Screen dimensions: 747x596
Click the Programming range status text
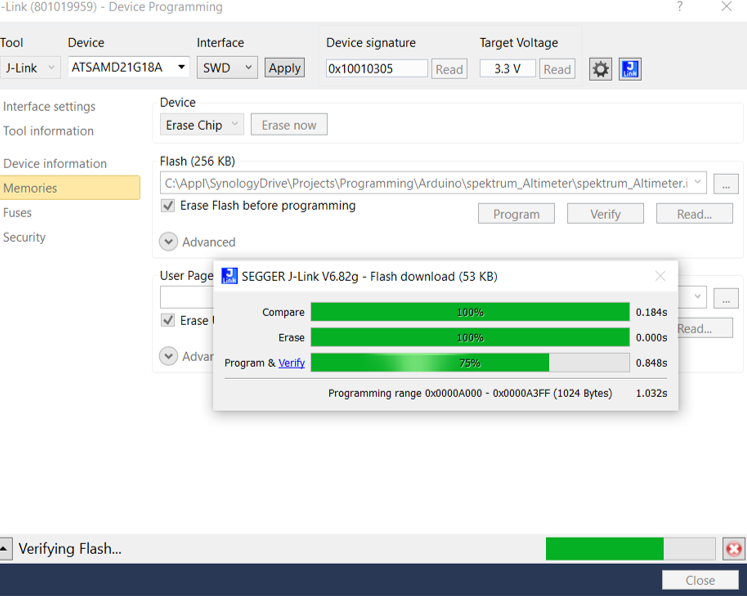pyautogui.click(x=470, y=393)
